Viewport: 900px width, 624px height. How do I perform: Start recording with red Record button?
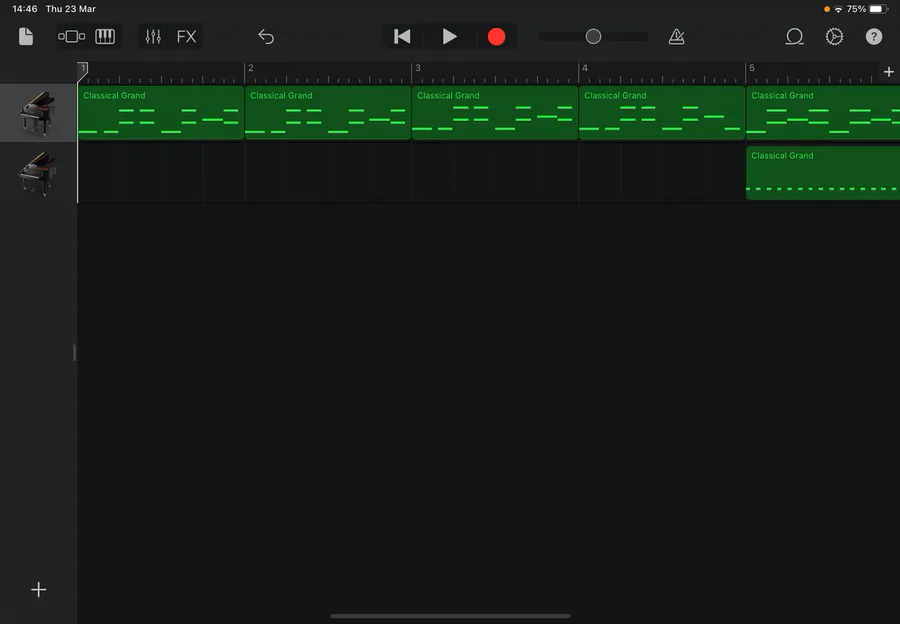(496, 37)
